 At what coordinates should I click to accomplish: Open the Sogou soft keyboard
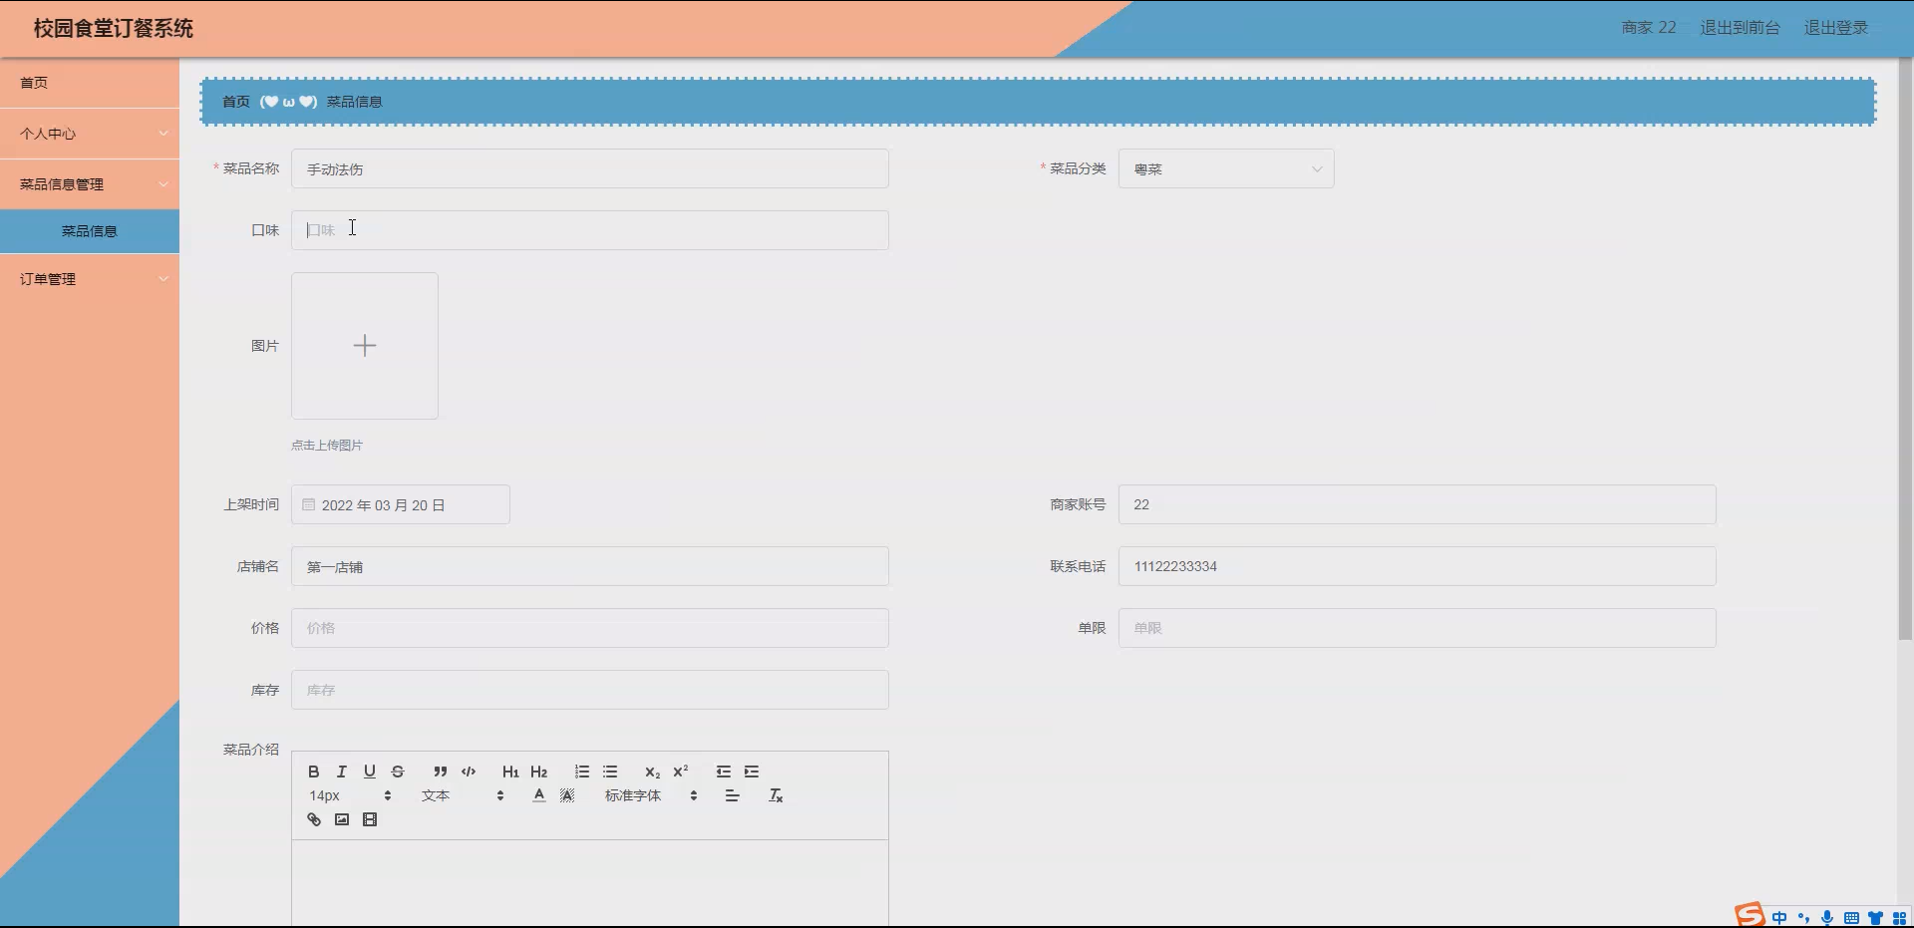coord(1851,918)
